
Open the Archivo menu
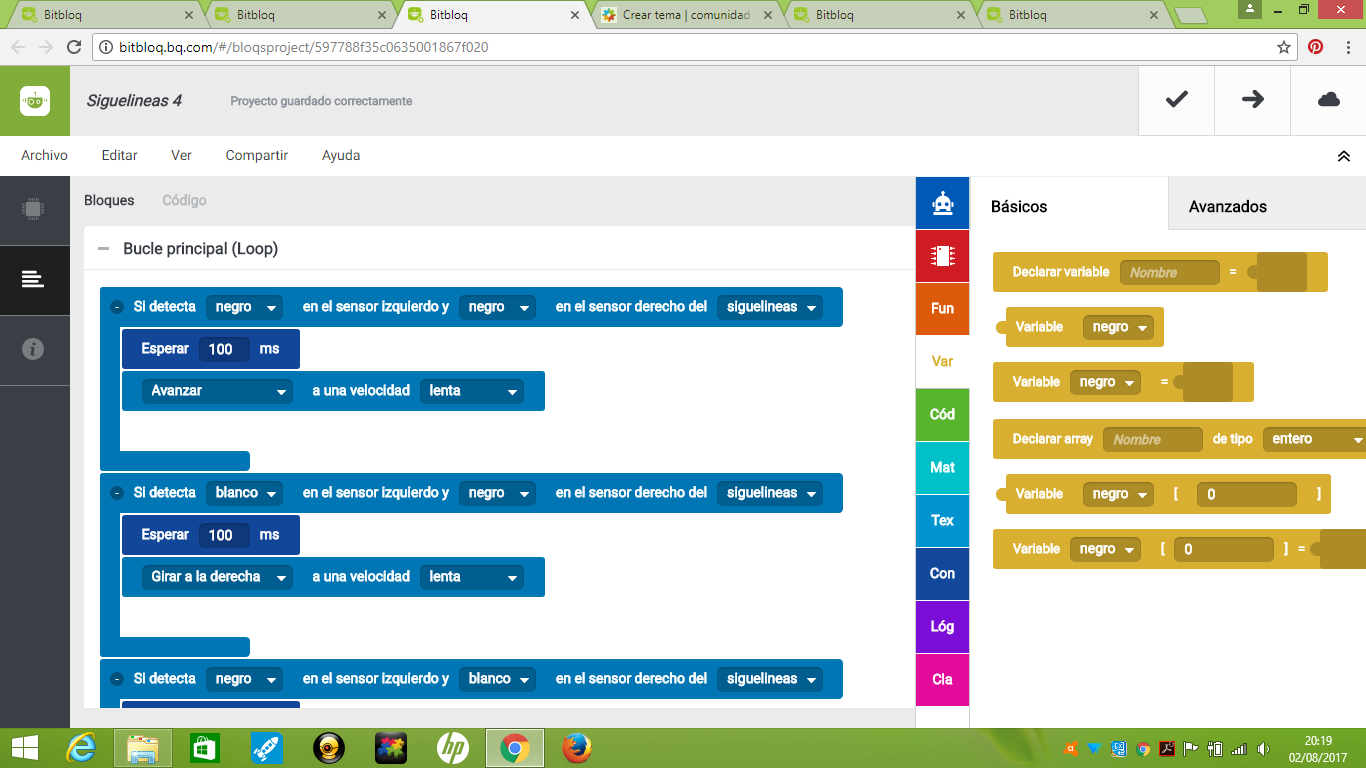click(44, 155)
